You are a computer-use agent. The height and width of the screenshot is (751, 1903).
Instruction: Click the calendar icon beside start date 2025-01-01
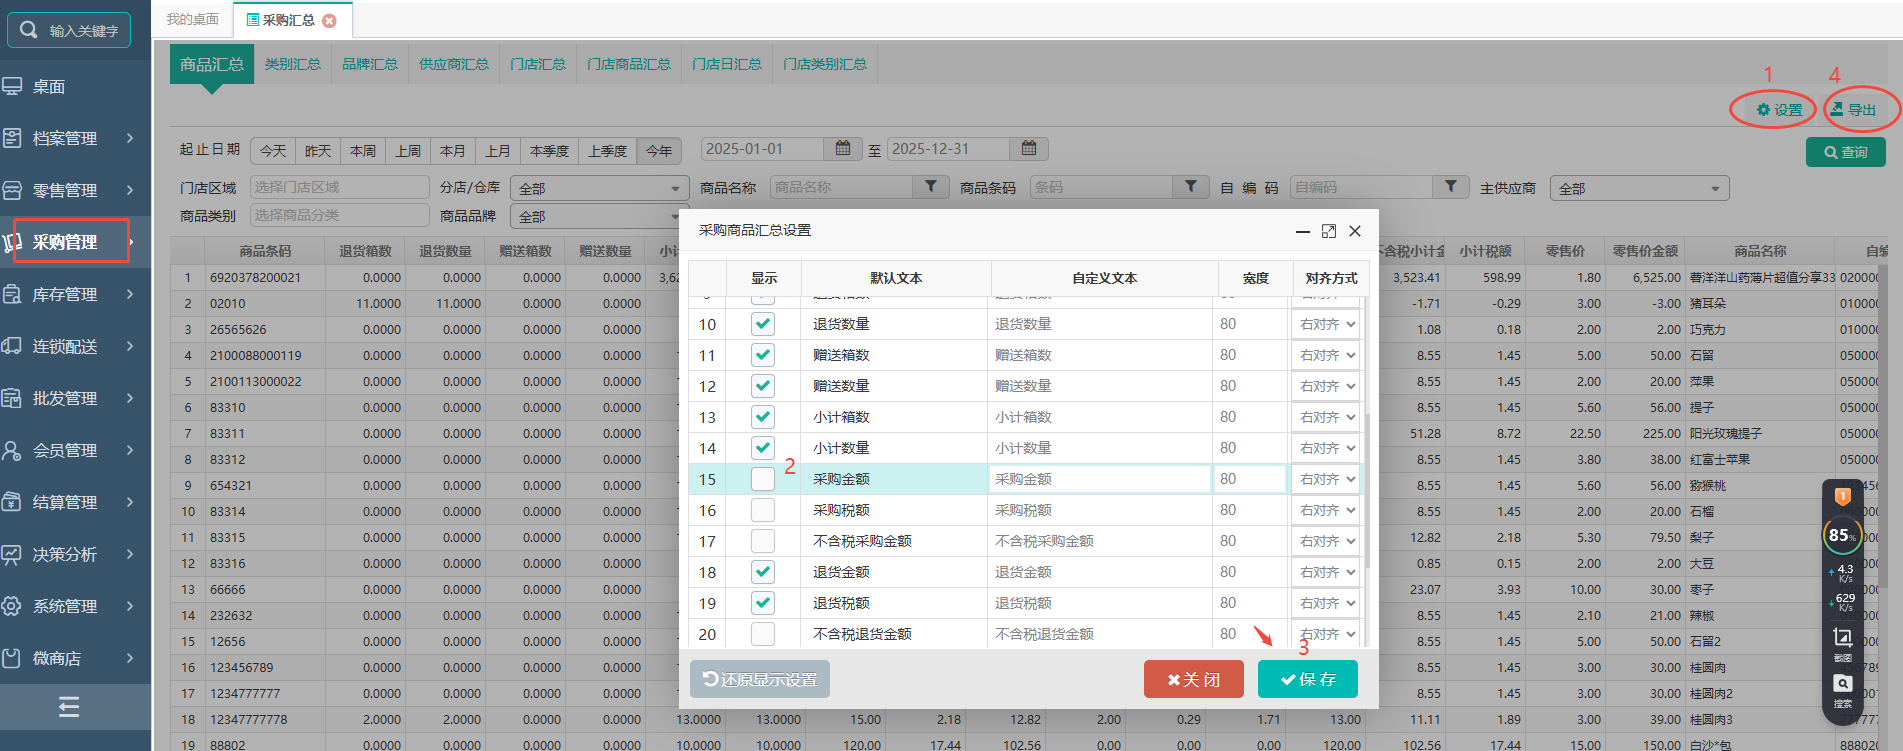[843, 149]
